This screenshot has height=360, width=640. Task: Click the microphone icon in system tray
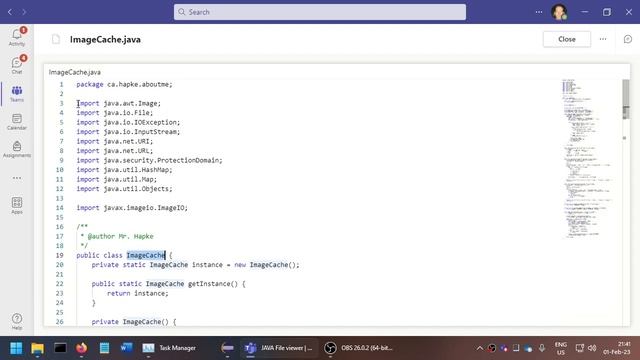click(542, 348)
